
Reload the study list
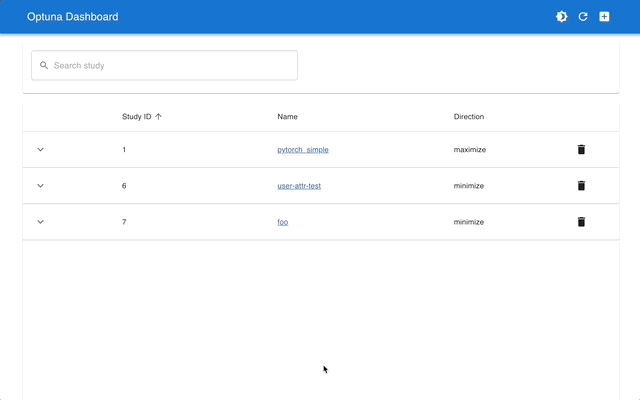click(x=583, y=17)
